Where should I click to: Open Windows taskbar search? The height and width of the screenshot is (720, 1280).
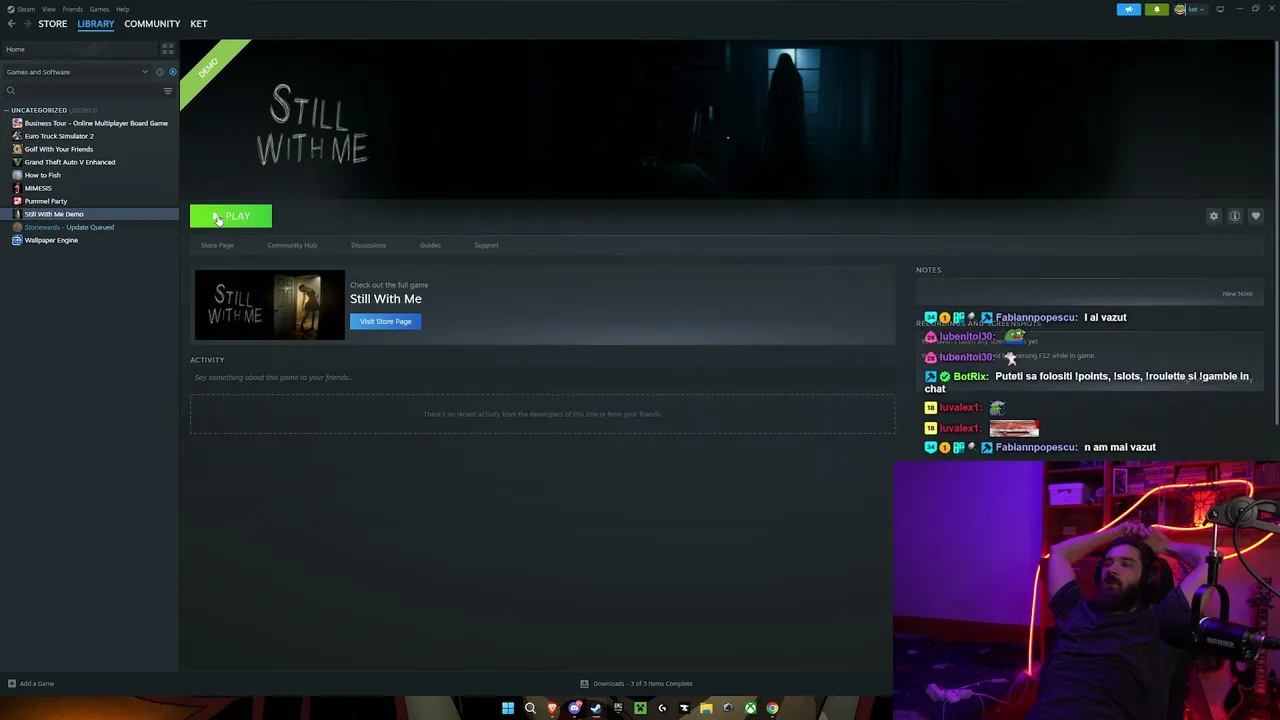tap(530, 708)
